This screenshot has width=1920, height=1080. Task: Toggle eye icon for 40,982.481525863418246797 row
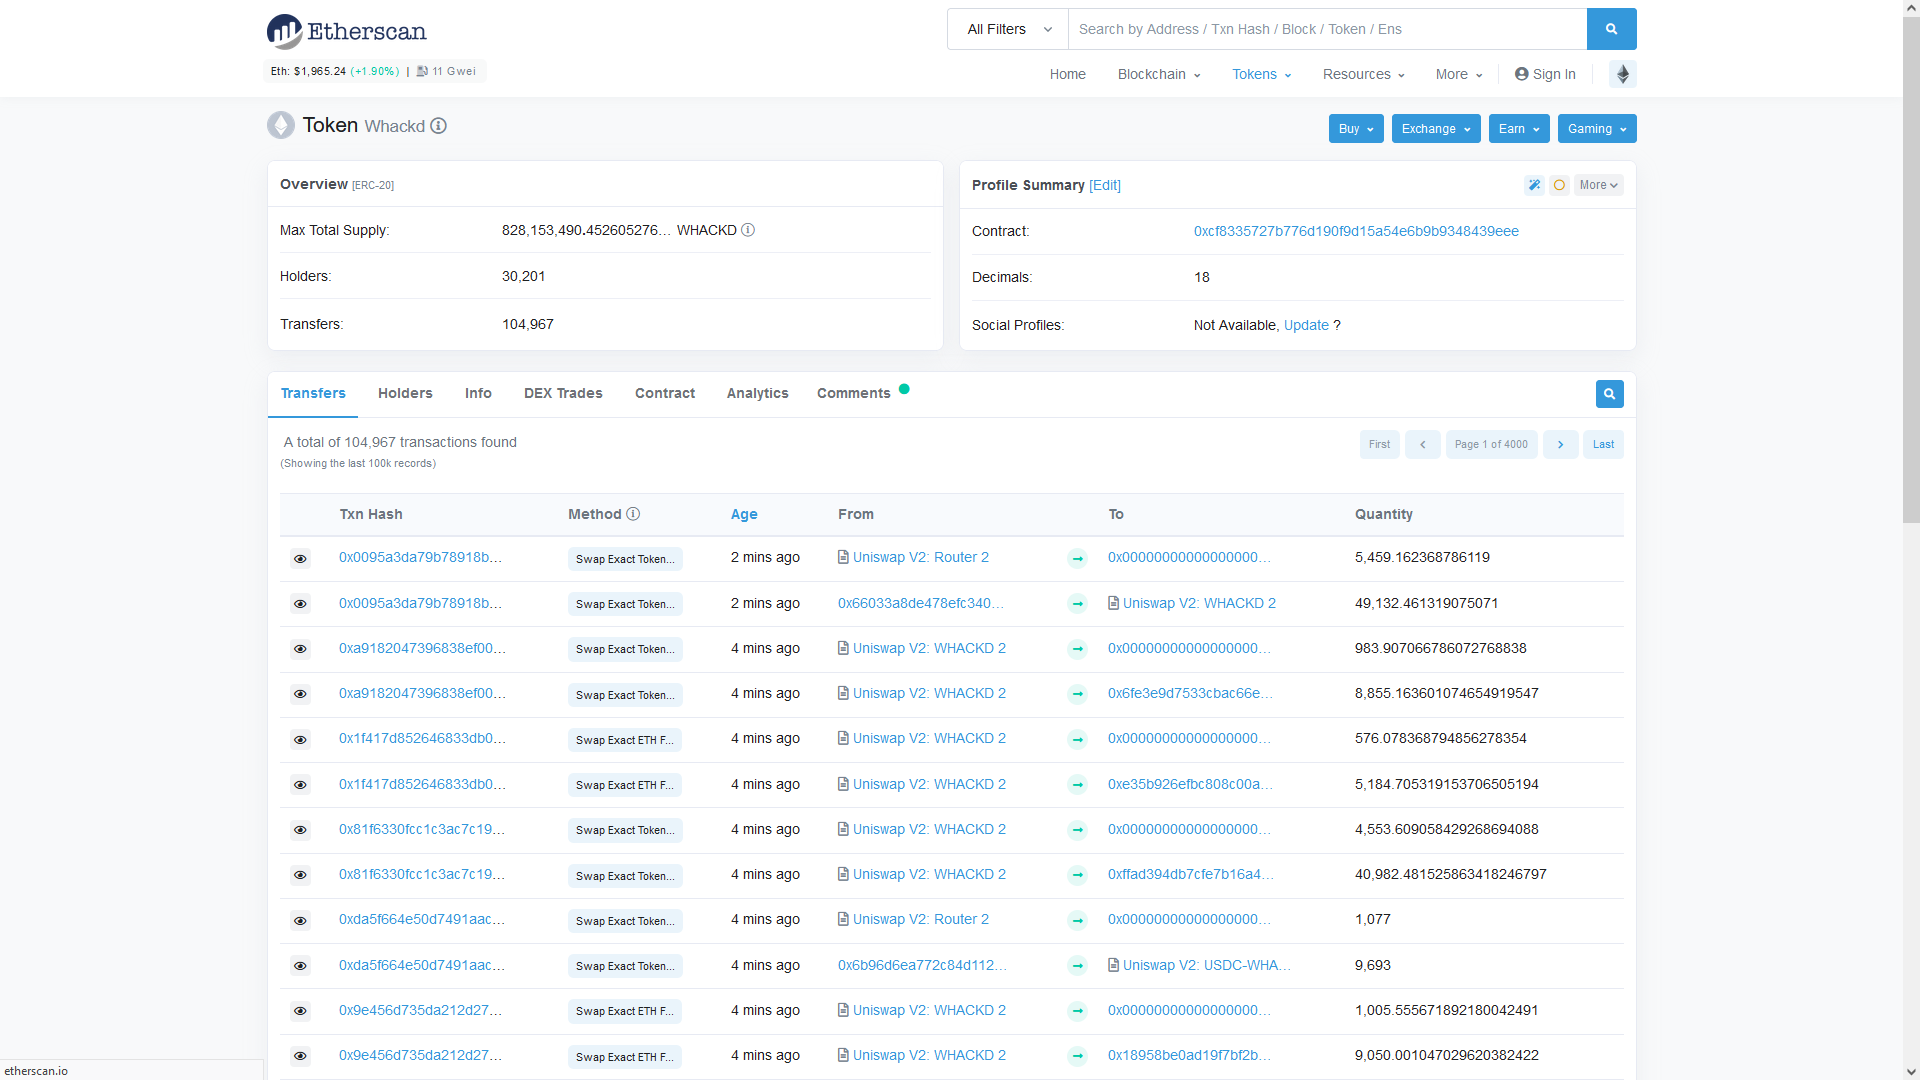click(300, 875)
